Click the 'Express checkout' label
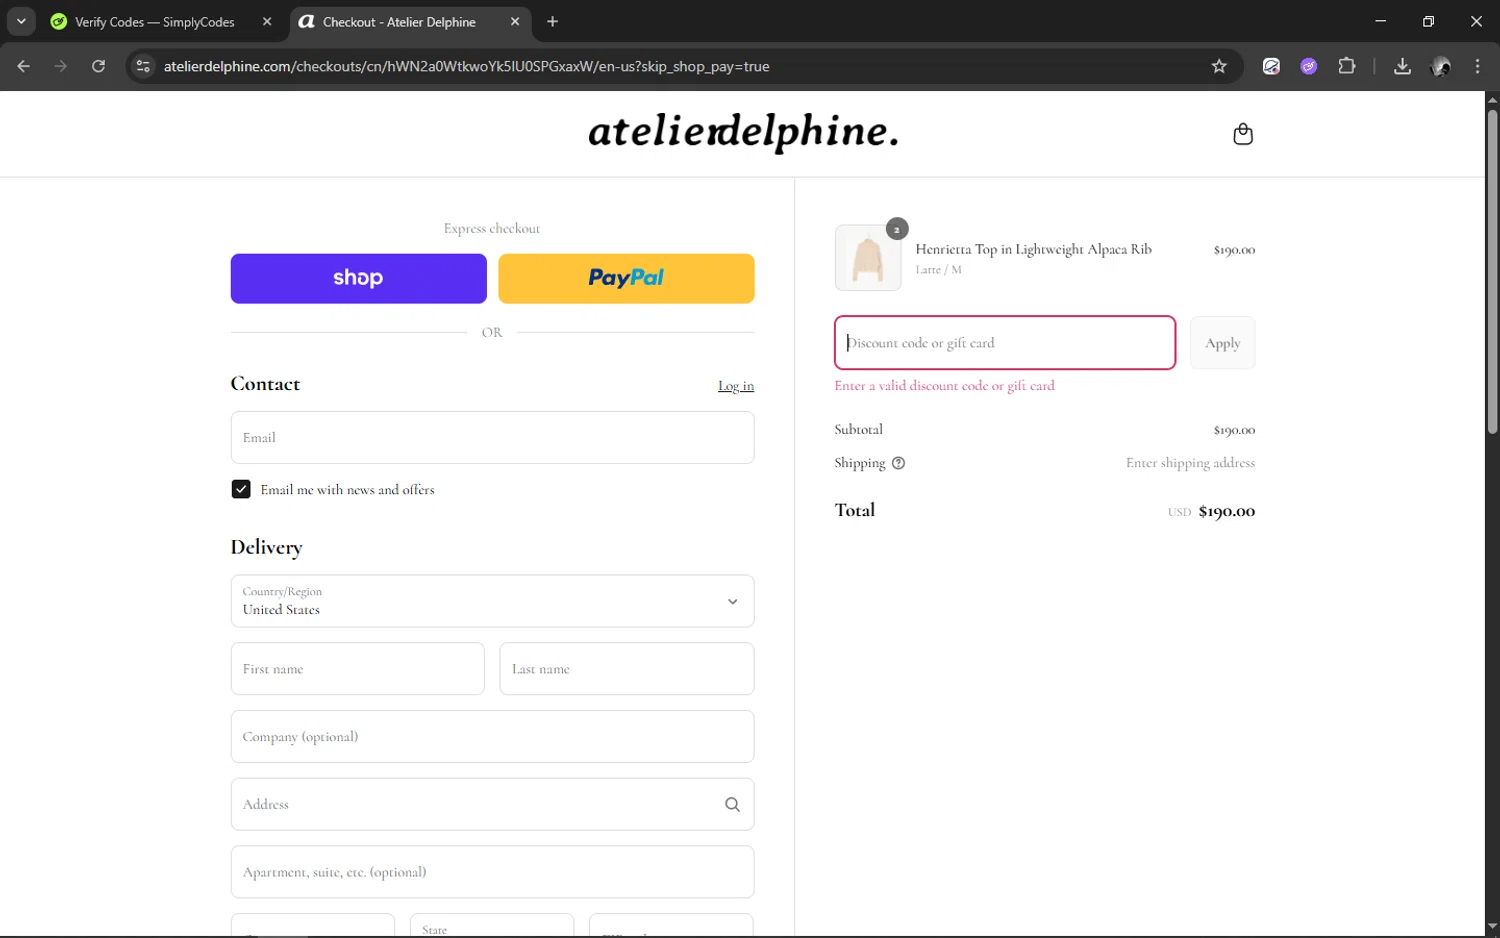 coord(492,229)
